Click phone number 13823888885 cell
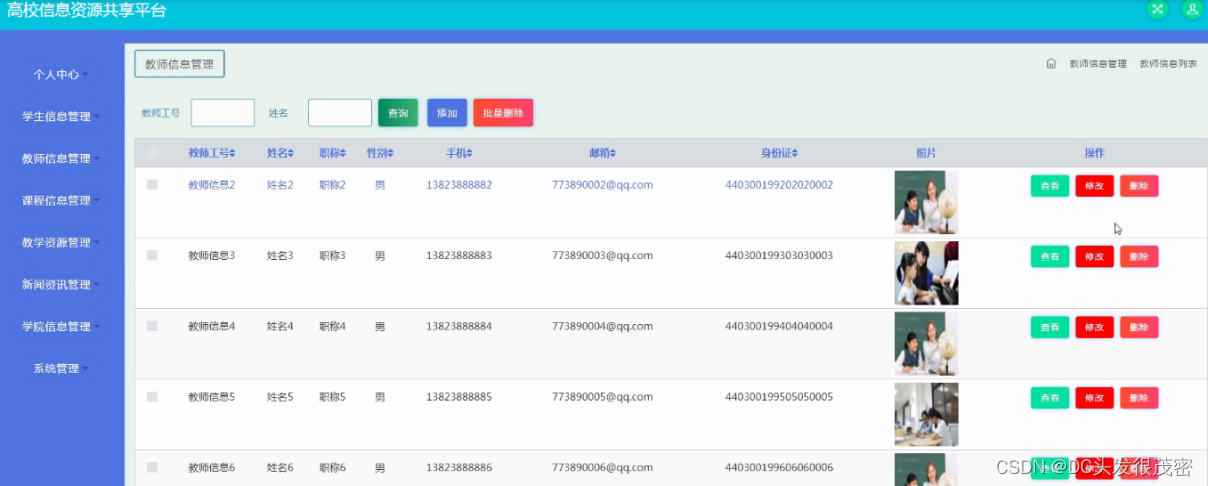This screenshot has width=1208, height=486. click(459, 397)
